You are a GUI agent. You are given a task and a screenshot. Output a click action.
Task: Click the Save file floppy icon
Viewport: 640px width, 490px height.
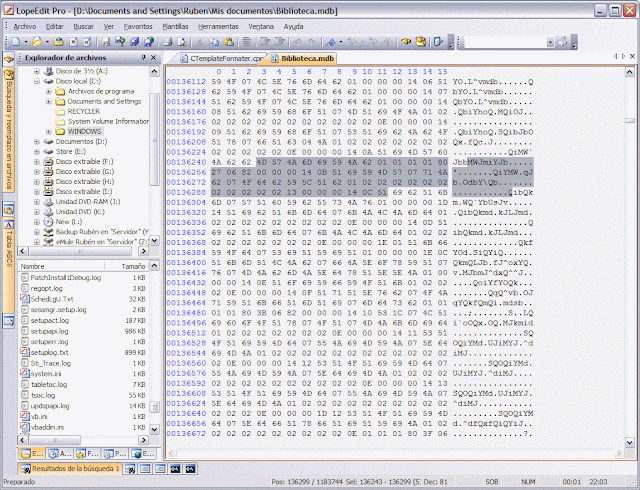click(x=106, y=42)
